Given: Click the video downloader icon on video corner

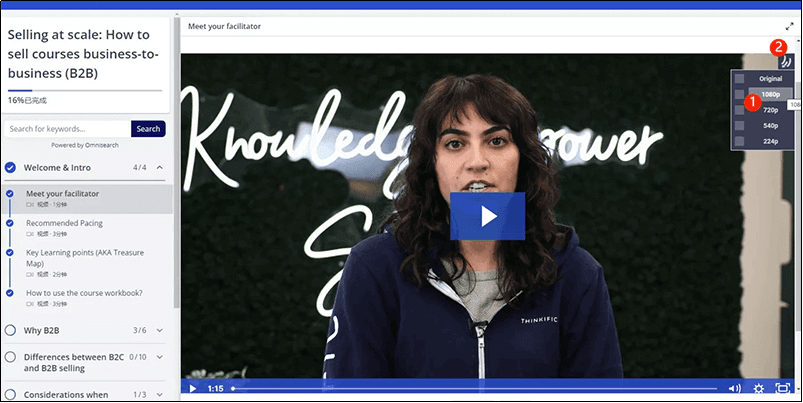Looking at the screenshot, I should pos(784,61).
